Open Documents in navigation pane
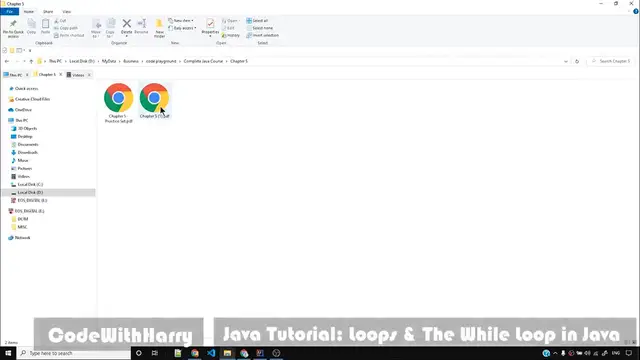The width and height of the screenshot is (640, 360). (x=28, y=144)
